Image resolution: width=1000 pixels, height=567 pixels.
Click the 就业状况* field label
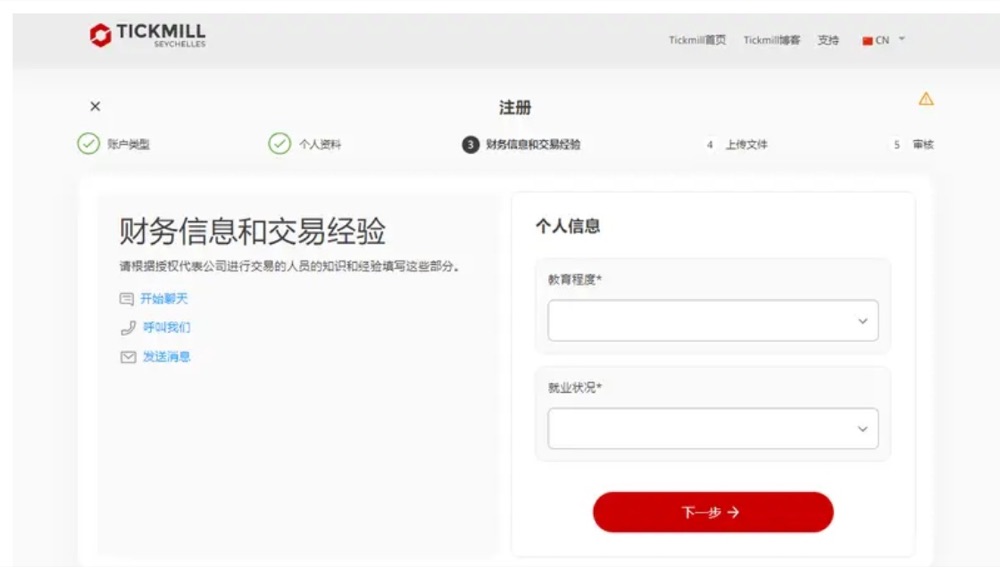point(575,387)
